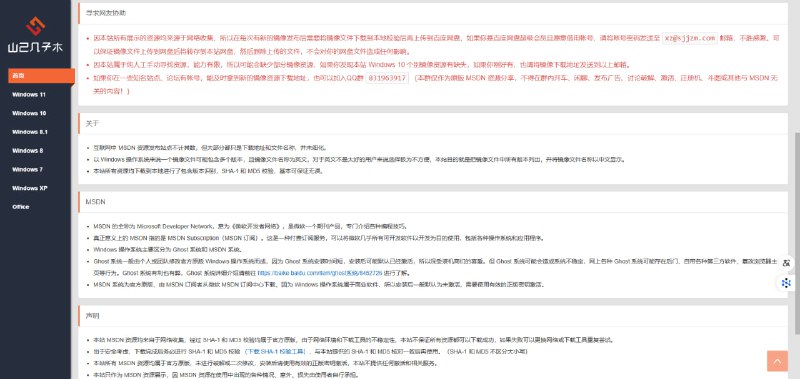The image size is (800, 379).
Task: Click the 声明 section heading
Action: [92, 316]
